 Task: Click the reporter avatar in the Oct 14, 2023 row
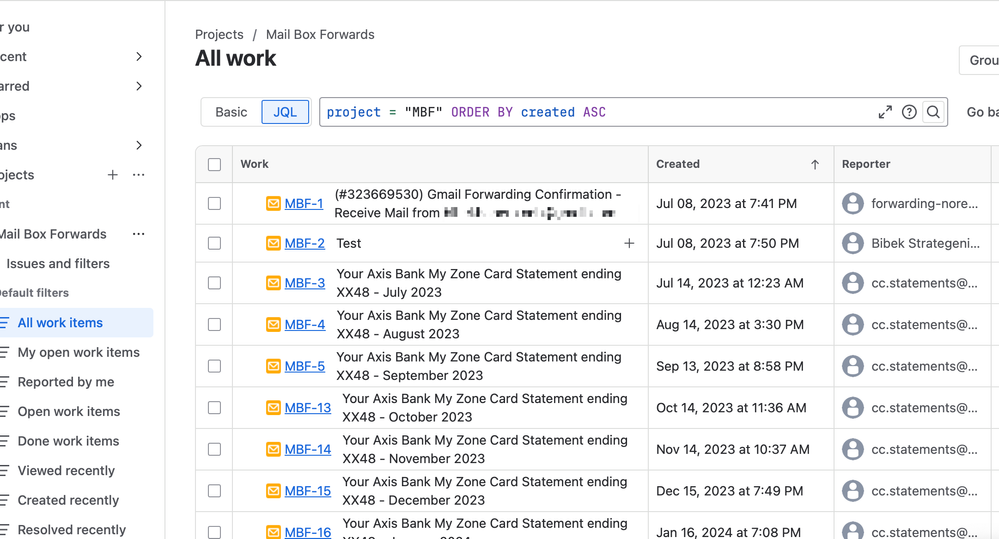point(852,408)
